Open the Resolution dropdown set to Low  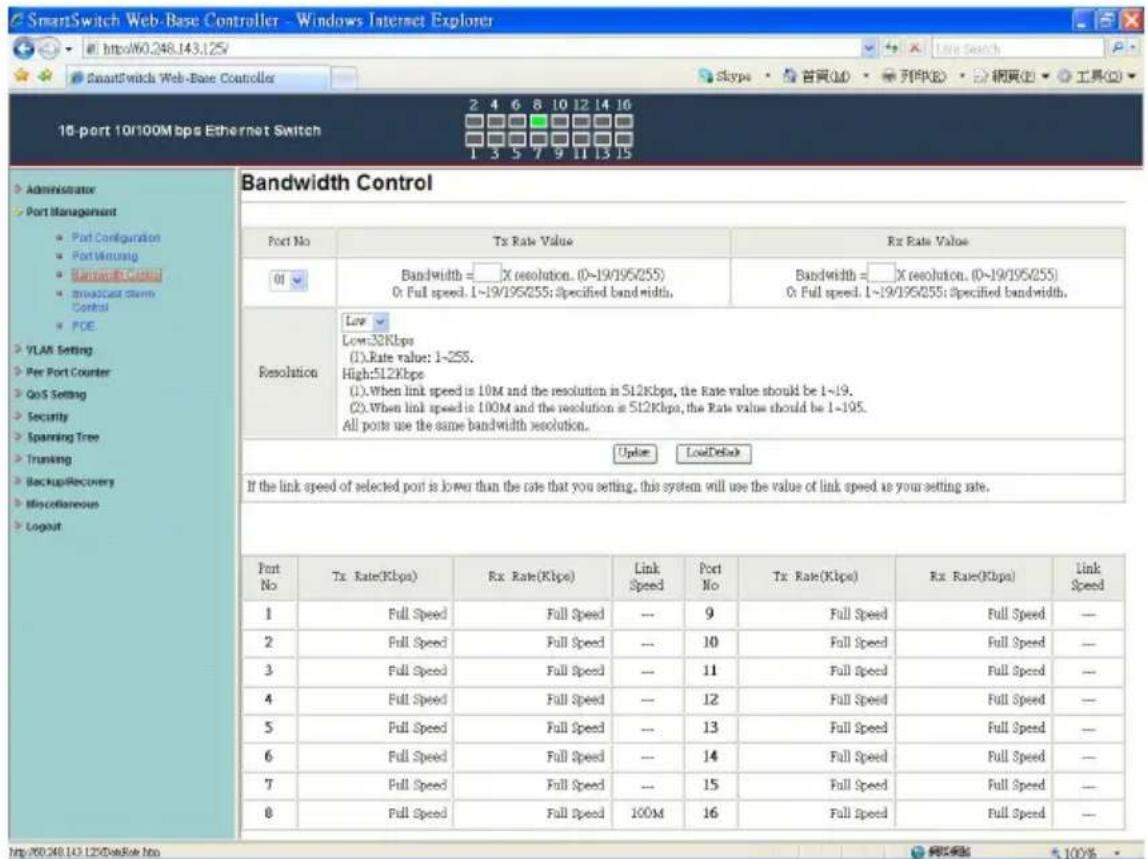[365, 321]
